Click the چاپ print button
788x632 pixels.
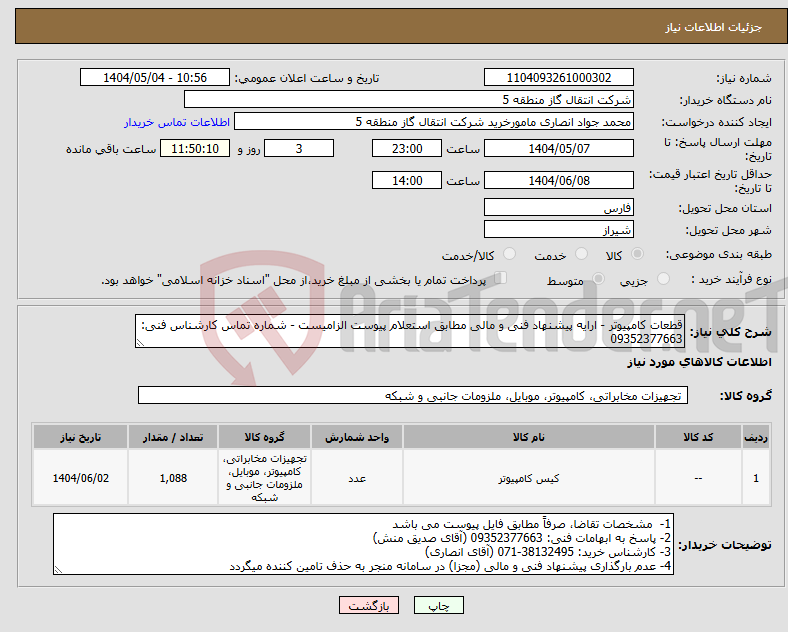point(439,605)
